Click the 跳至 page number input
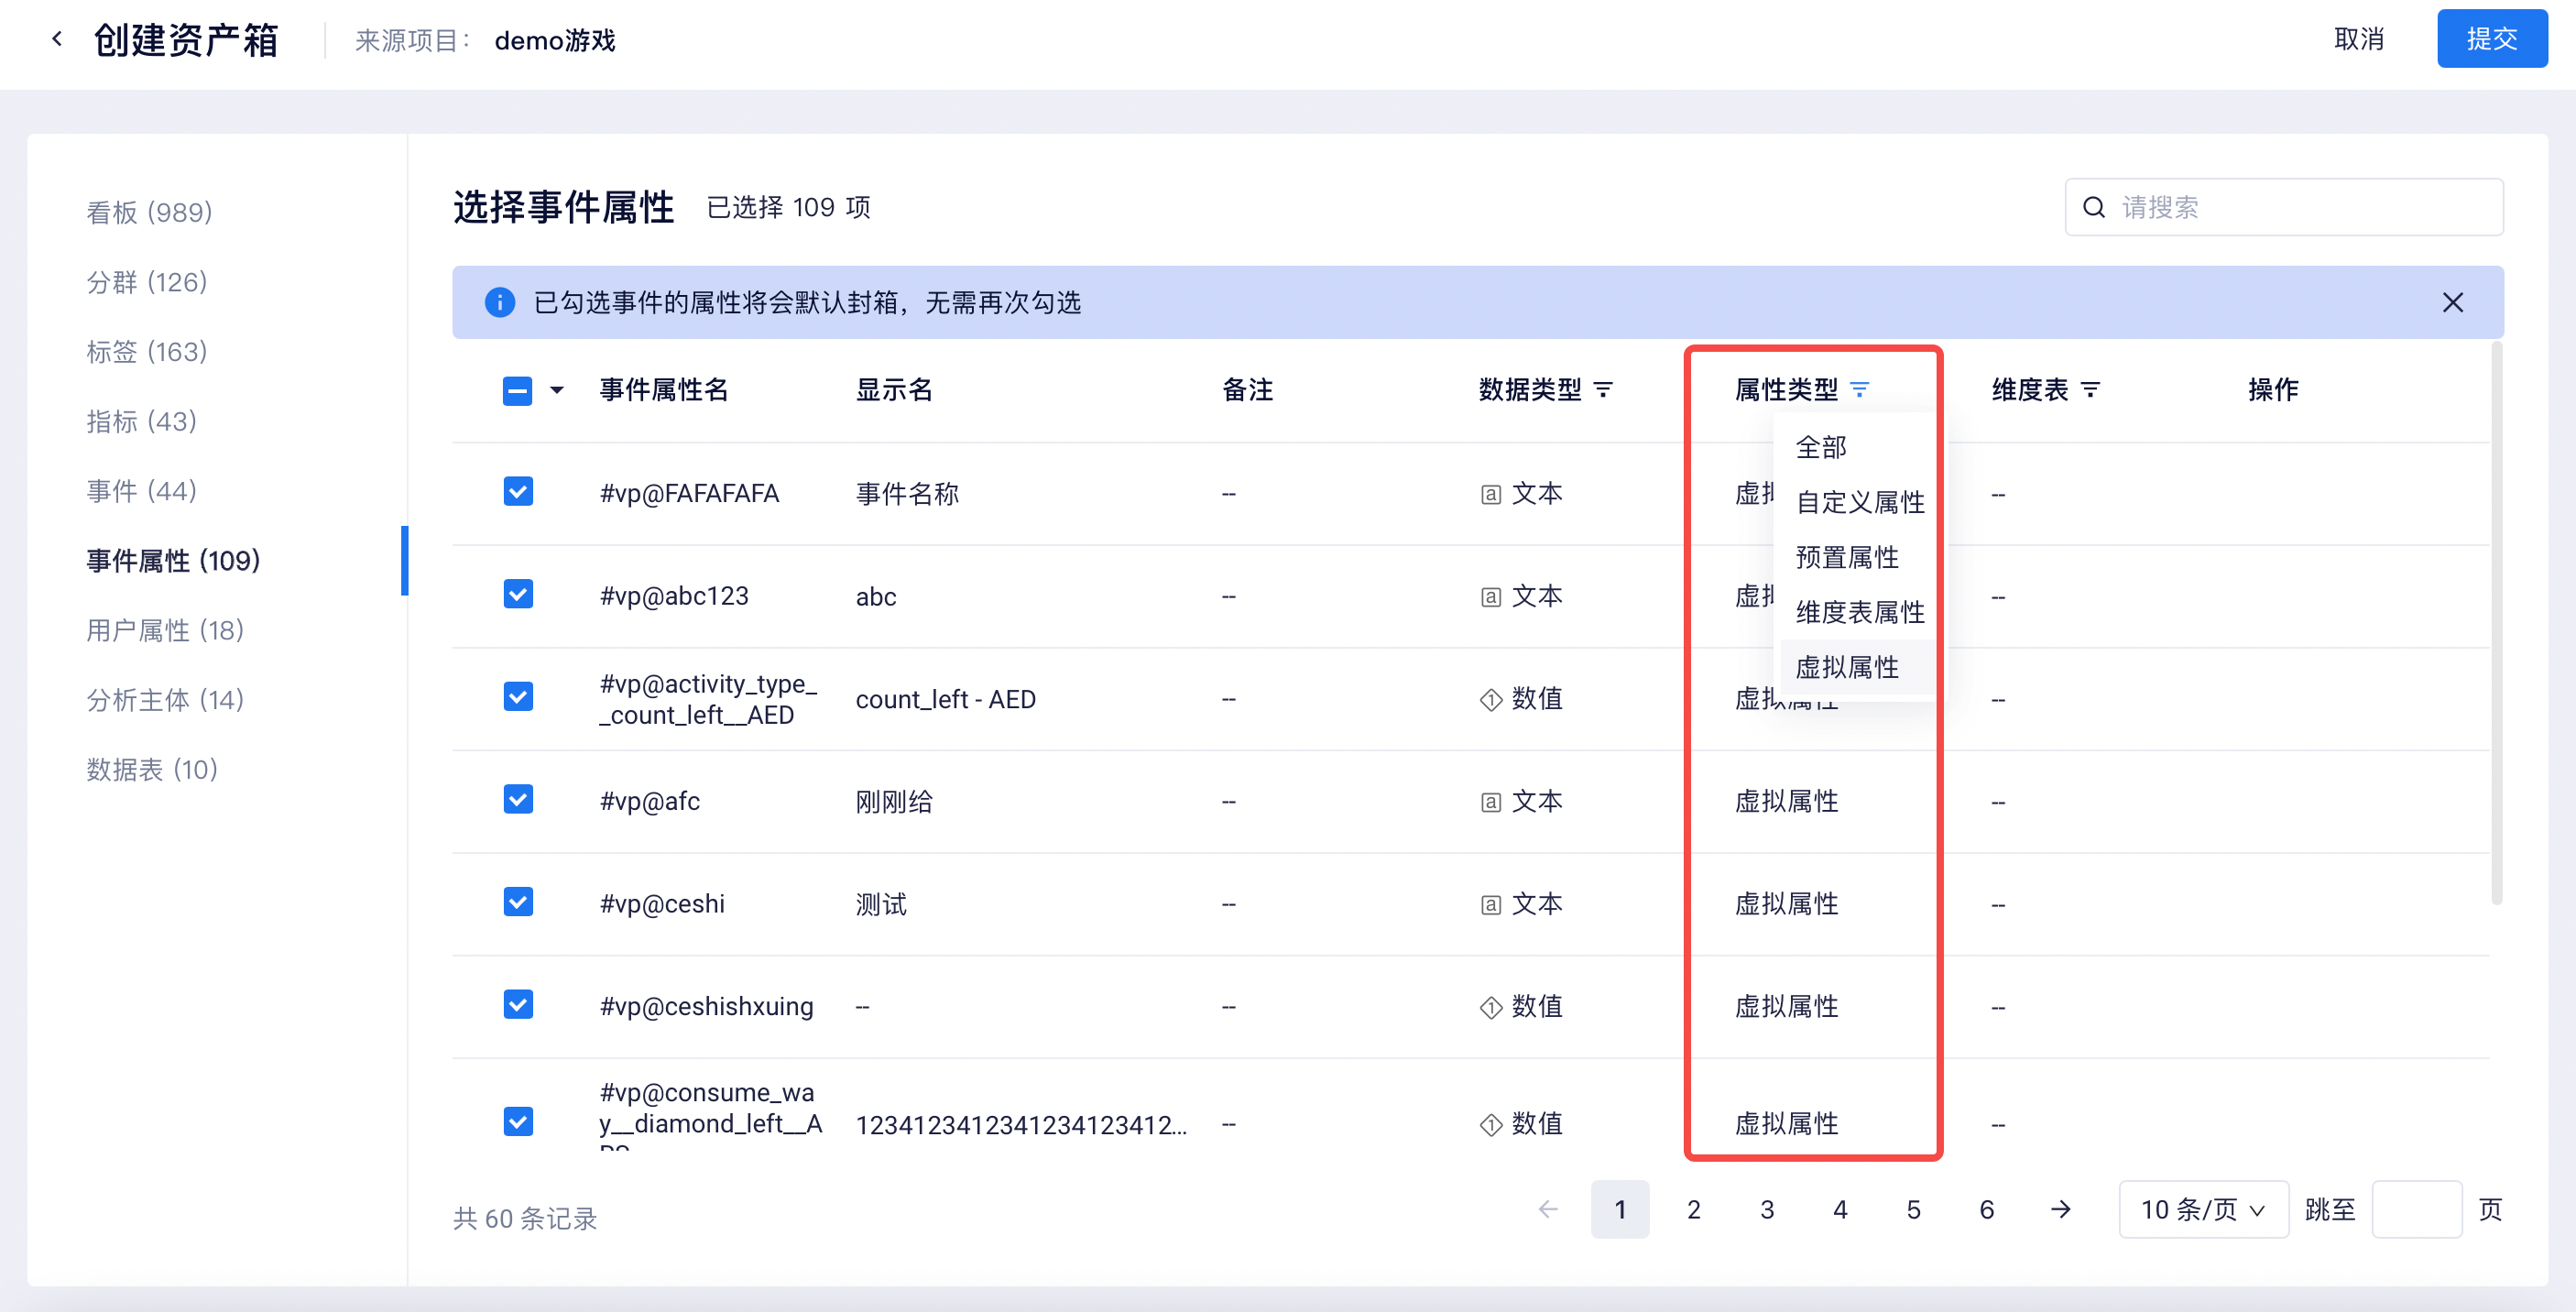This screenshot has width=2576, height=1312. (x=2416, y=1209)
